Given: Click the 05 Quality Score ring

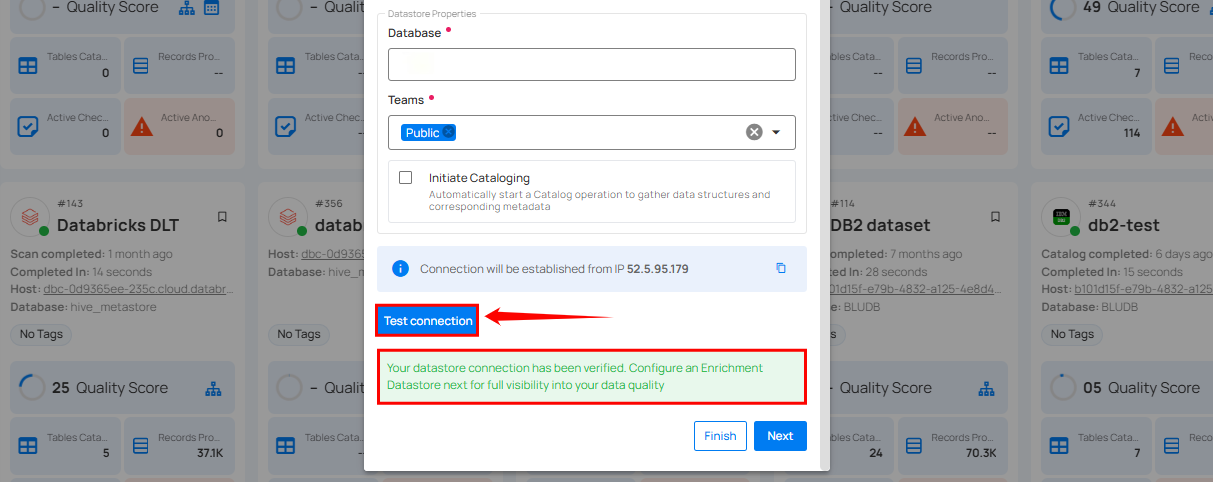Looking at the screenshot, I should tap(1062, 388).
